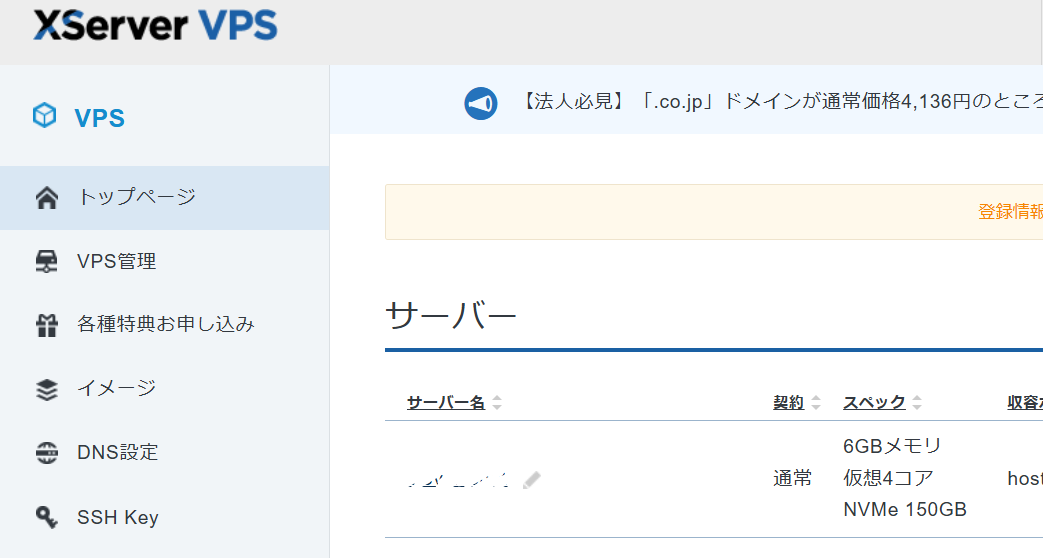Click the globe icon beside DNS設定
Image resolution: width=1043 pixels, height=558 pixels.
tap(46, 453)
